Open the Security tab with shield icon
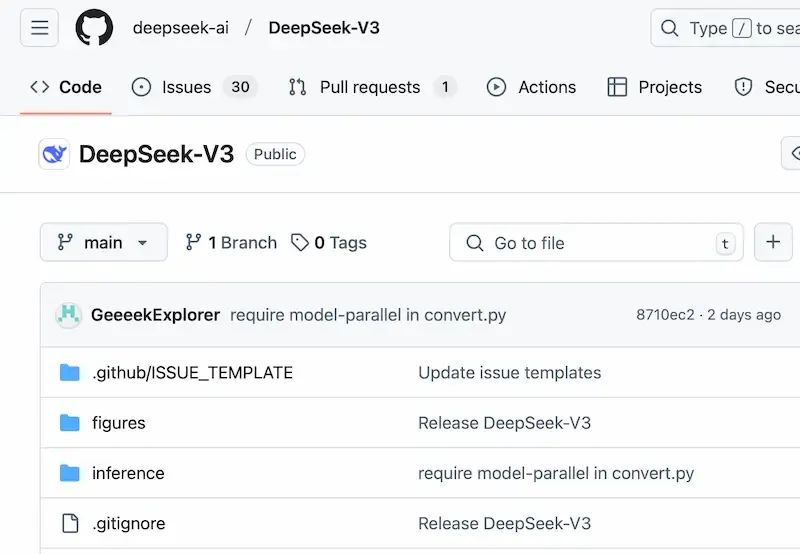800x554 pixels. point(766,87)
